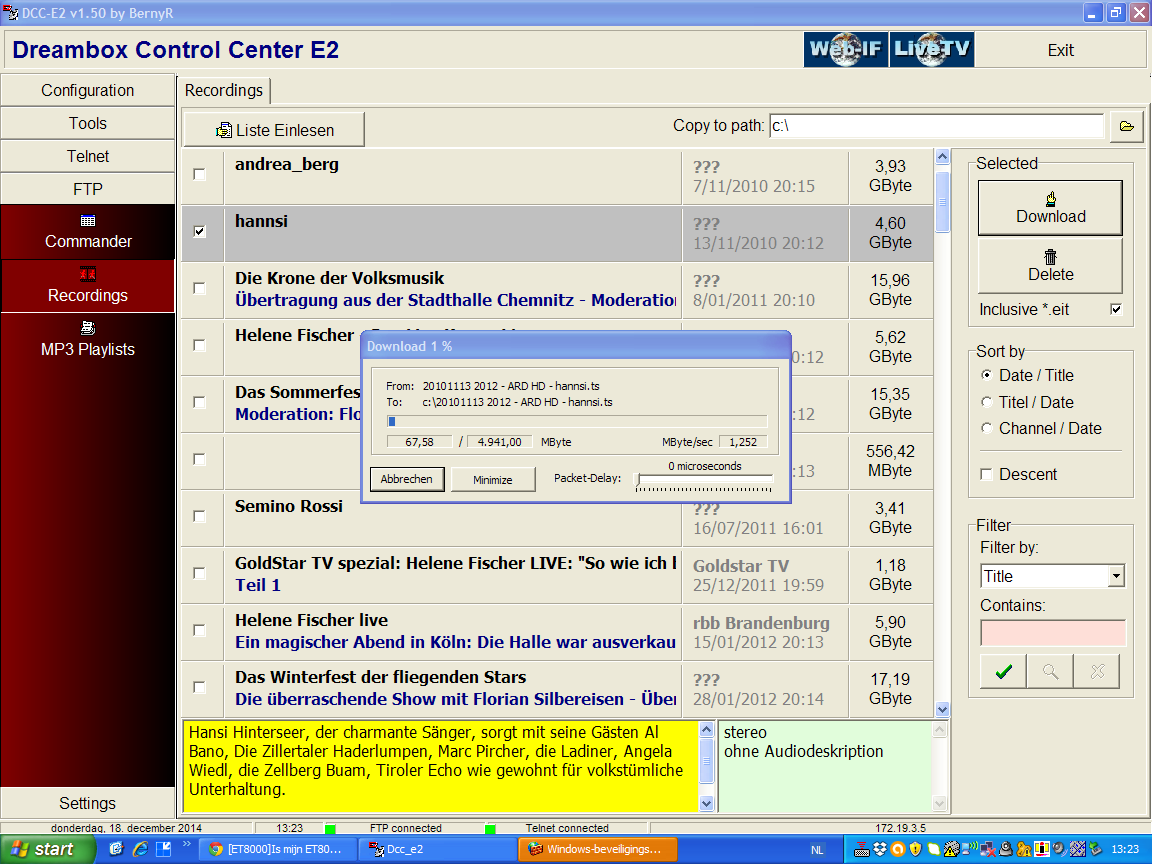Screen dimensions: 1152x864
Task: Open the Telnet menu section
Action: pyautogui.click(x=88, y=156)
